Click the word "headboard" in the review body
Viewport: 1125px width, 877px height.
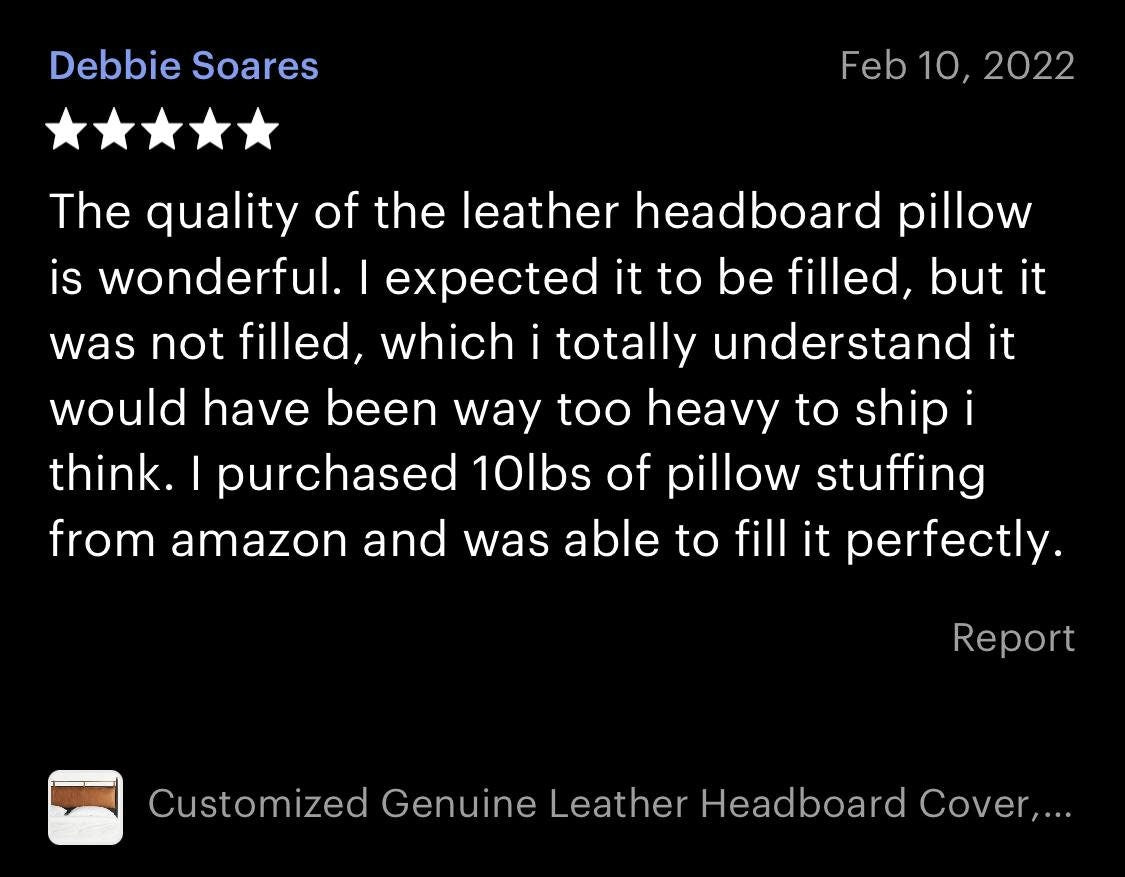click(x=758, y=212)
